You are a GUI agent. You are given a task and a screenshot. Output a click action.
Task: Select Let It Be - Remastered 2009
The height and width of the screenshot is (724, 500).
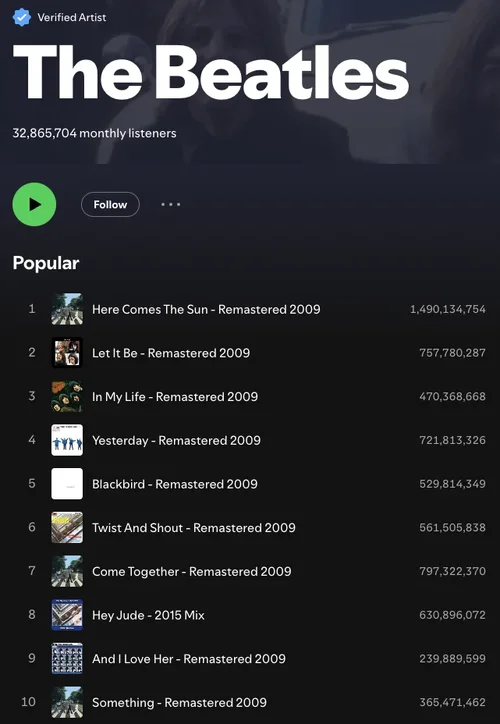[x=171, y=353]
